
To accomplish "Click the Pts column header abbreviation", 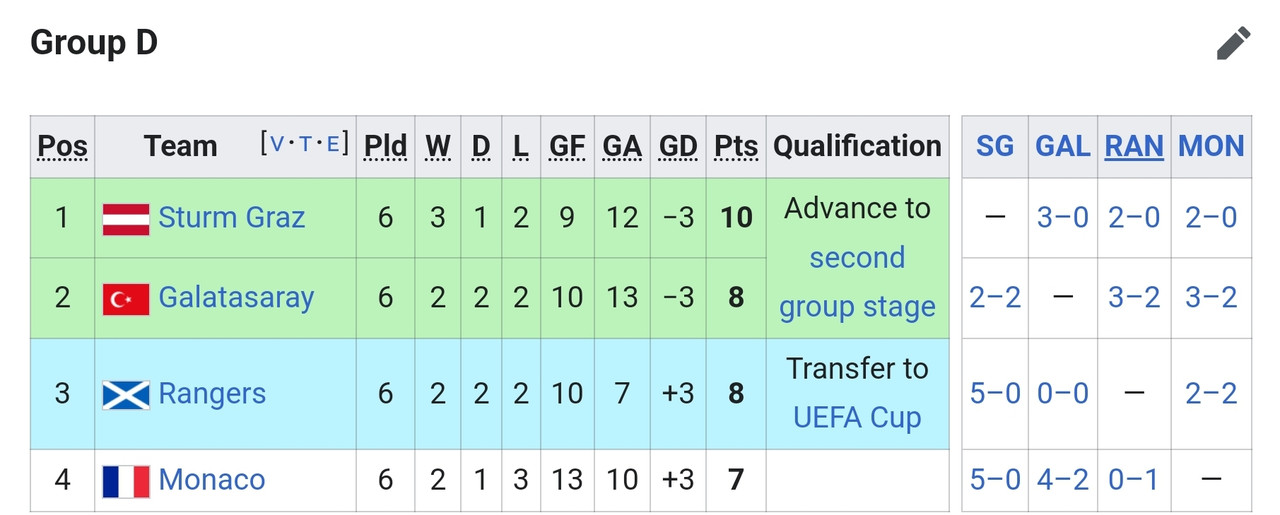I will 736,146.
